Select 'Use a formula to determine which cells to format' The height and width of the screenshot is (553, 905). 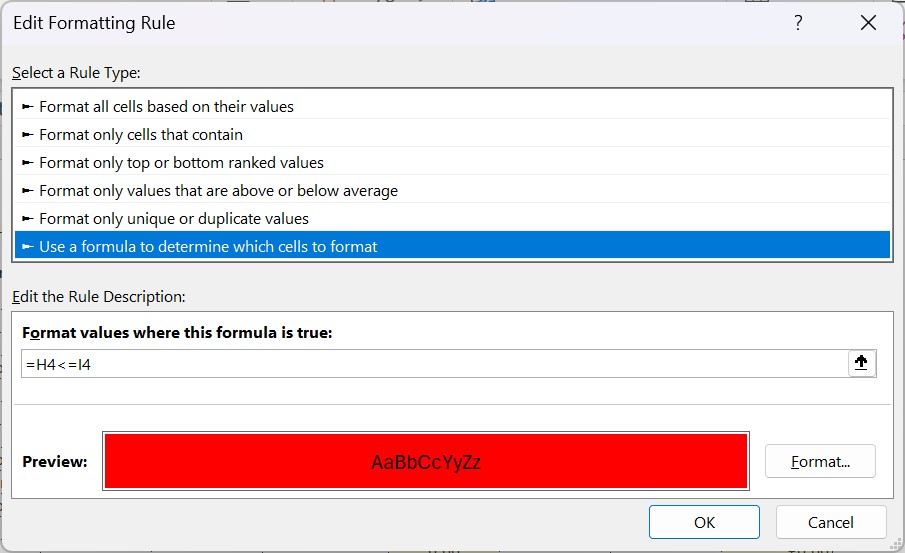pyautogui.click(x=208, y=246)
